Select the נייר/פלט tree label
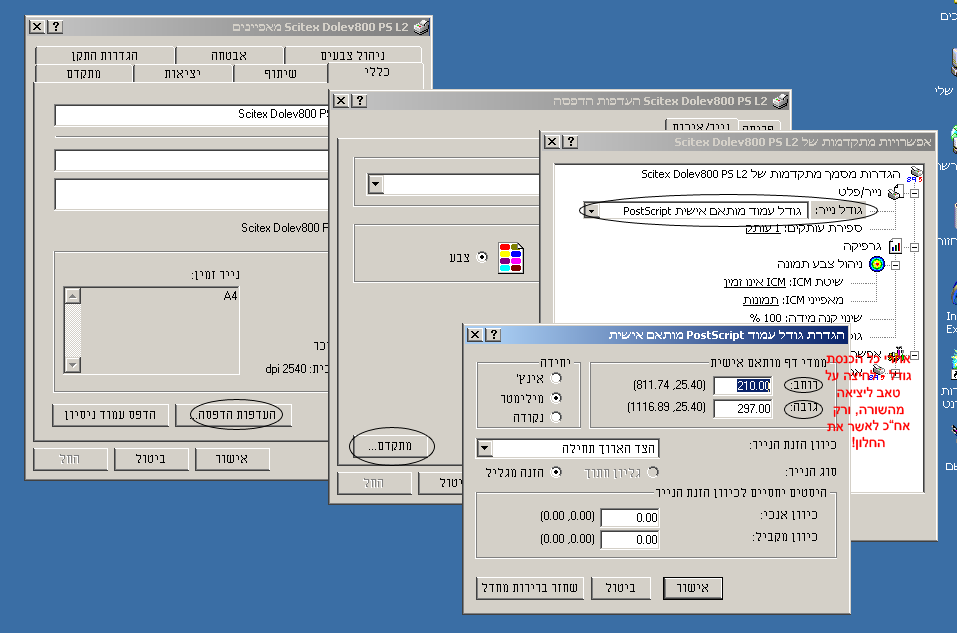 859,192
